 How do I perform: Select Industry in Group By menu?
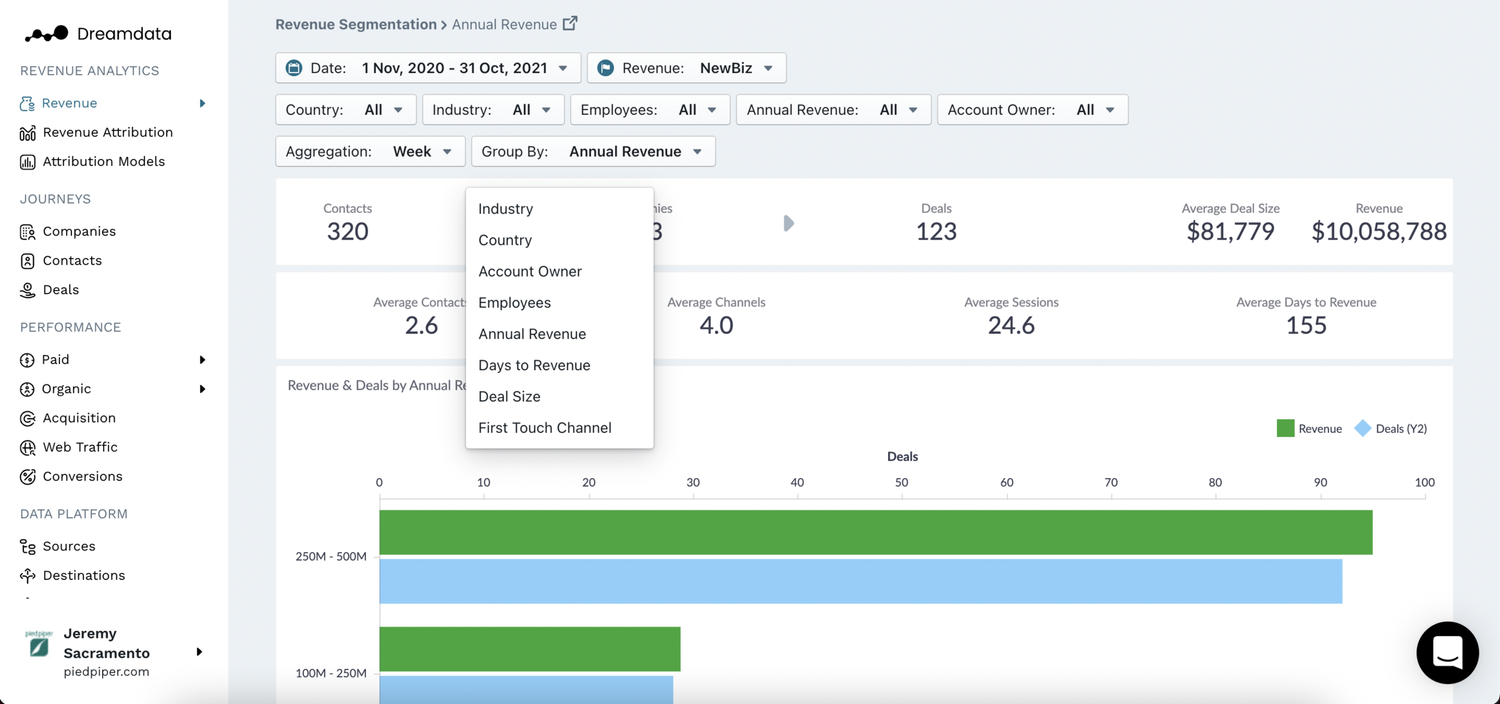[x=559, y=209]
